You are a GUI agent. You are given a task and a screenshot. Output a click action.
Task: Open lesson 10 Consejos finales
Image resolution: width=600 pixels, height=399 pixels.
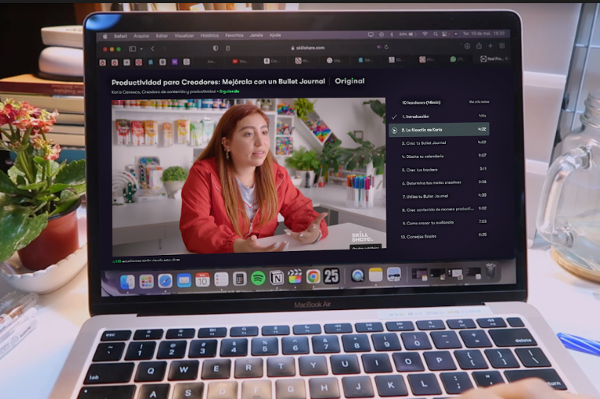pyautogui.click(x=439, y=236)
